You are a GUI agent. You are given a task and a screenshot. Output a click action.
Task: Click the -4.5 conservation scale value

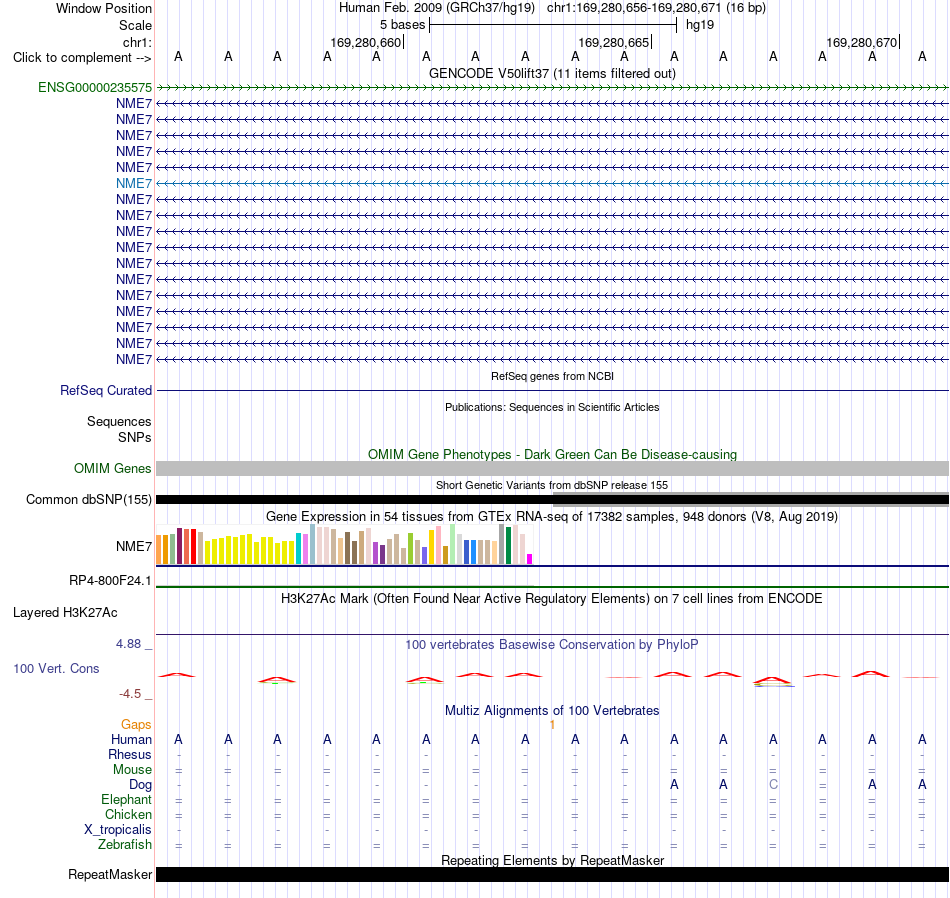(x=130, y=694)
